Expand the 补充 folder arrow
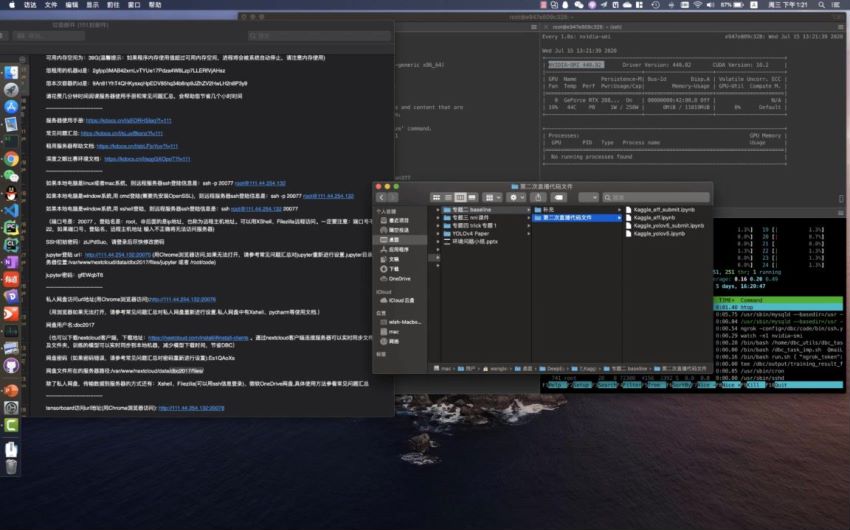This screenshot has height=530, width=850. 619,210
